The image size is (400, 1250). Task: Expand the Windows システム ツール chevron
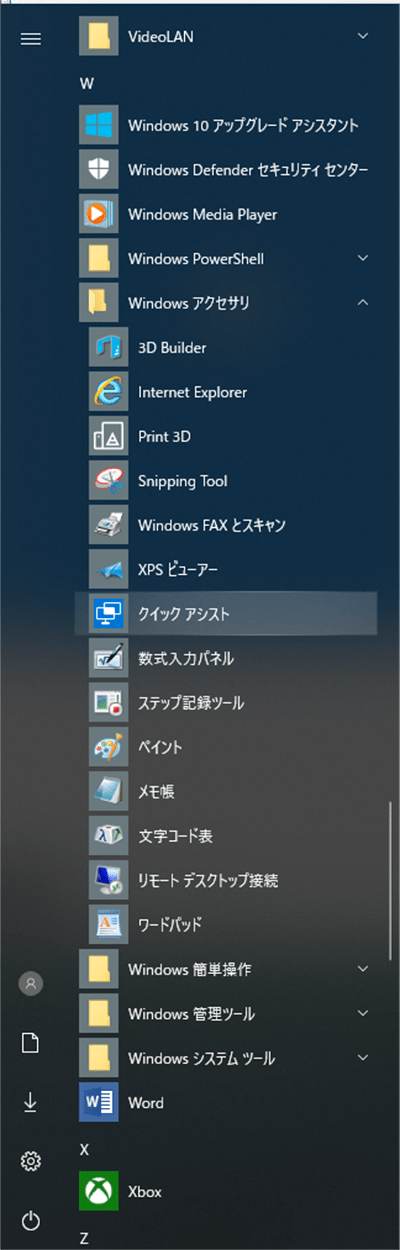coord(363,1057)
